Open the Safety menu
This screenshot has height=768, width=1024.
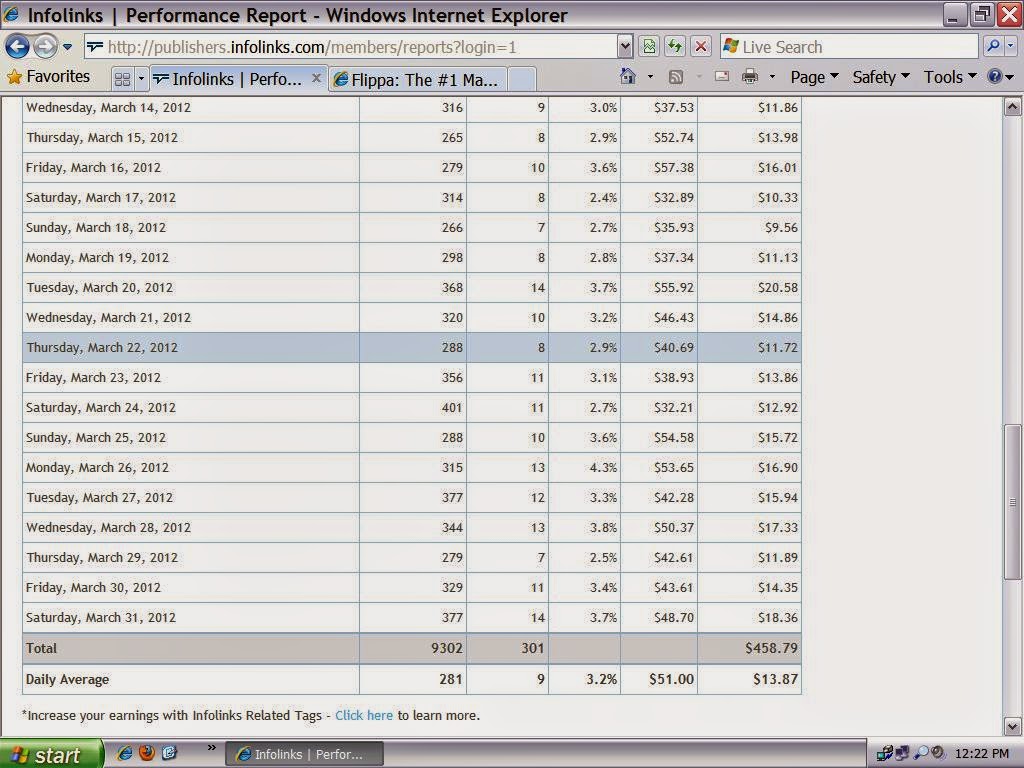pyautogui.click(x=881, y=77)
